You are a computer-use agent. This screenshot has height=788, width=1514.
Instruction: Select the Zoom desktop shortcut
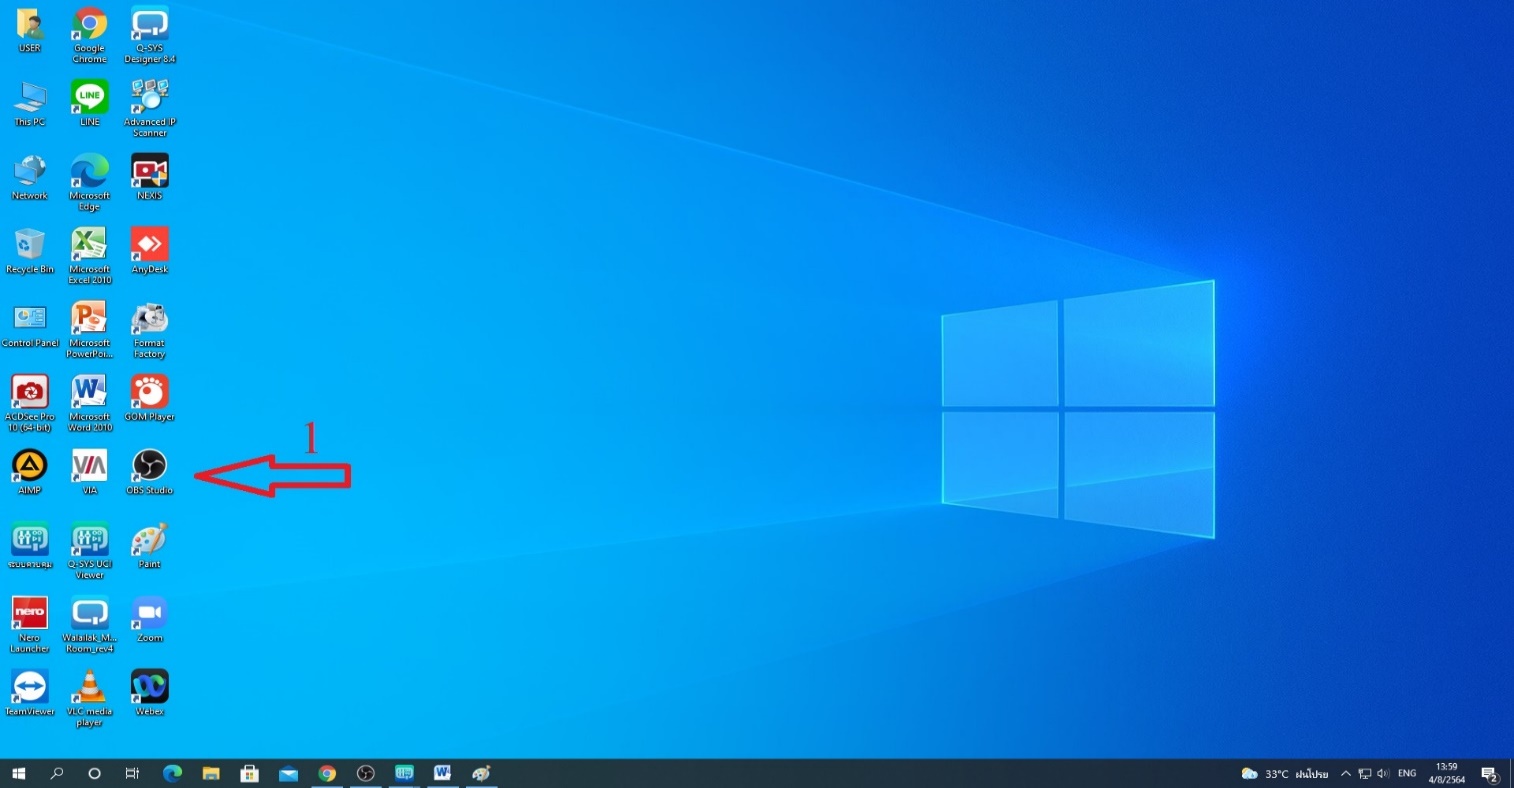(150, 621)
